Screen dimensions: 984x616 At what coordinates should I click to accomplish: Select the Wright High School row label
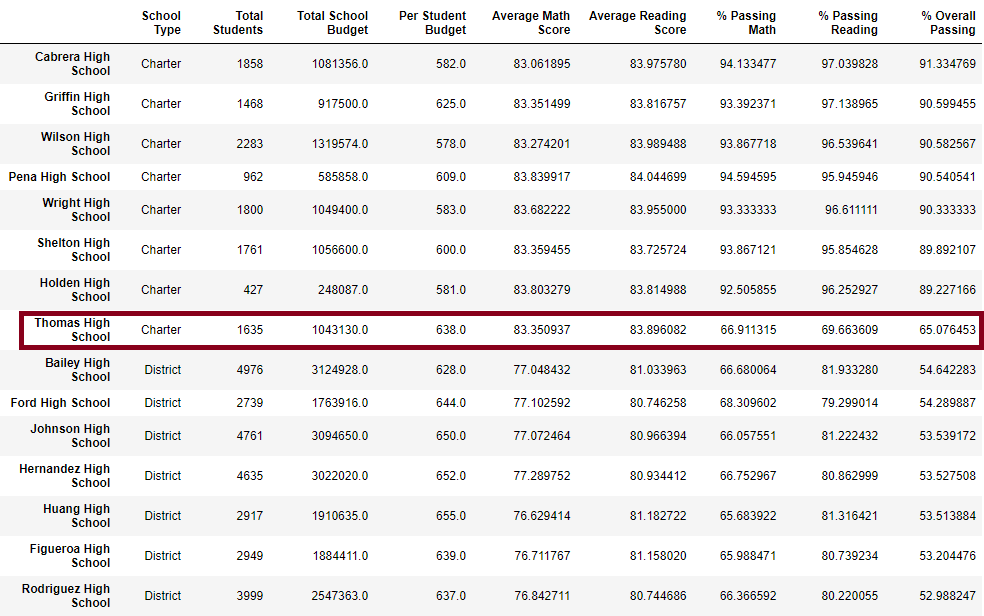pyautogui.click(x=76, y=210)
